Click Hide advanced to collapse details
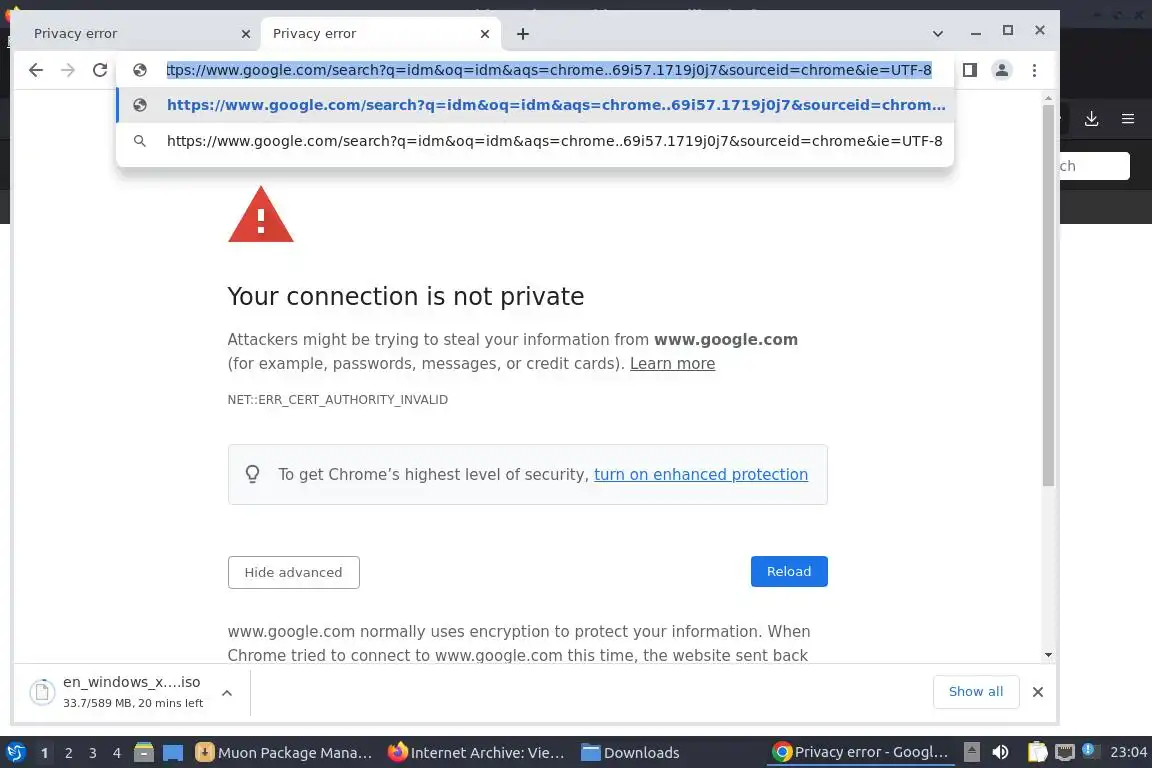The width and height of the screenshot is (1152, 768). tap(293, 572)
